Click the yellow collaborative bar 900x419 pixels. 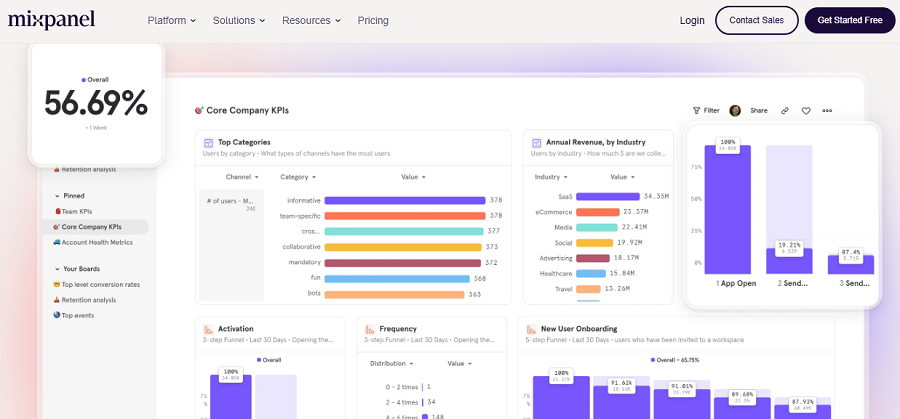(403, 247)
